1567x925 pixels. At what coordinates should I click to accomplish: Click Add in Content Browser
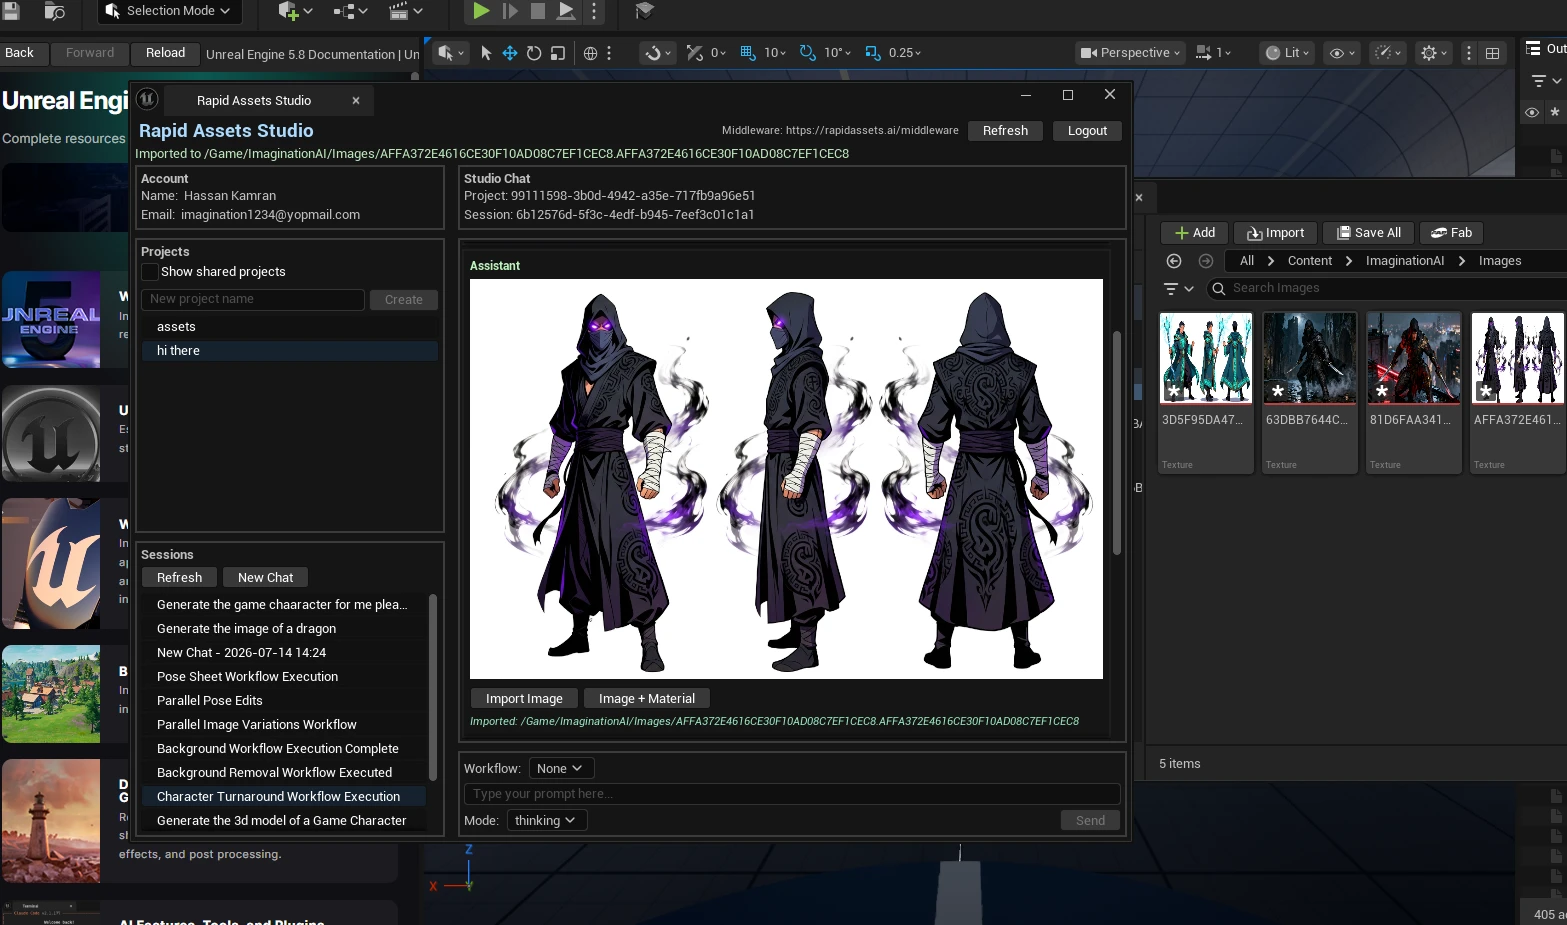(1194, 233)
